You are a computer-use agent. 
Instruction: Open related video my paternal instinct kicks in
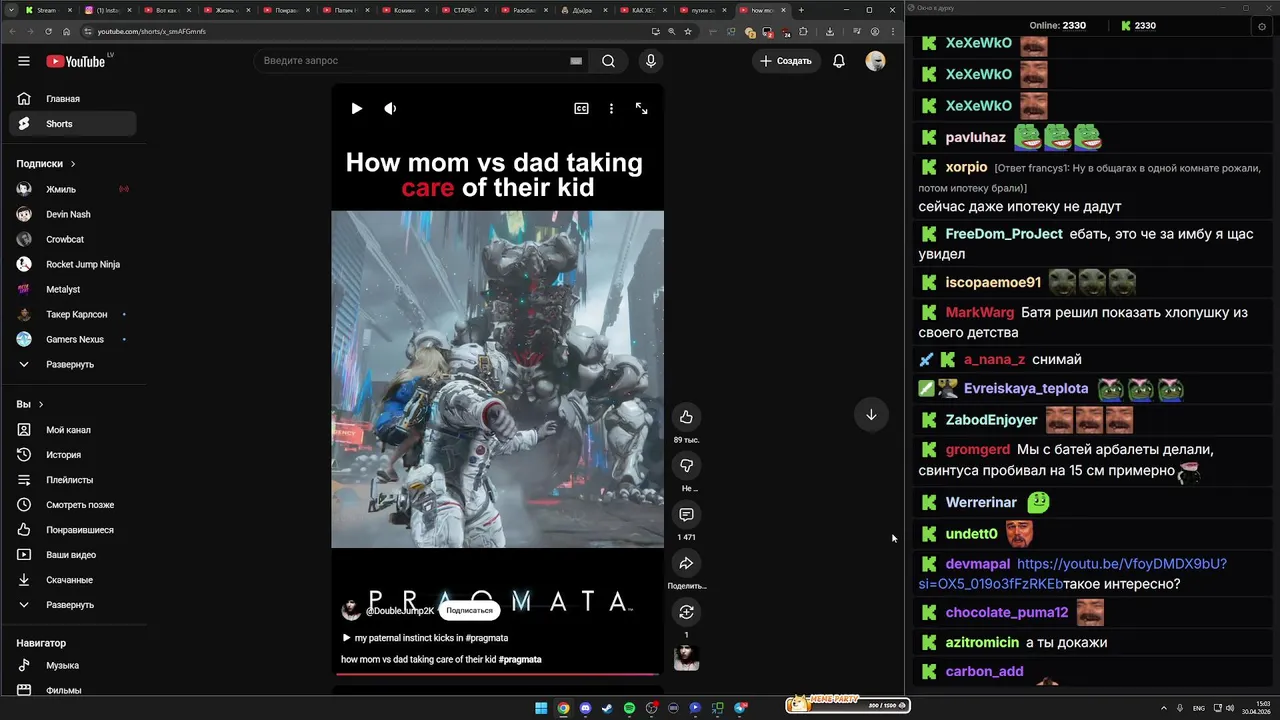[x=425, y=638]
